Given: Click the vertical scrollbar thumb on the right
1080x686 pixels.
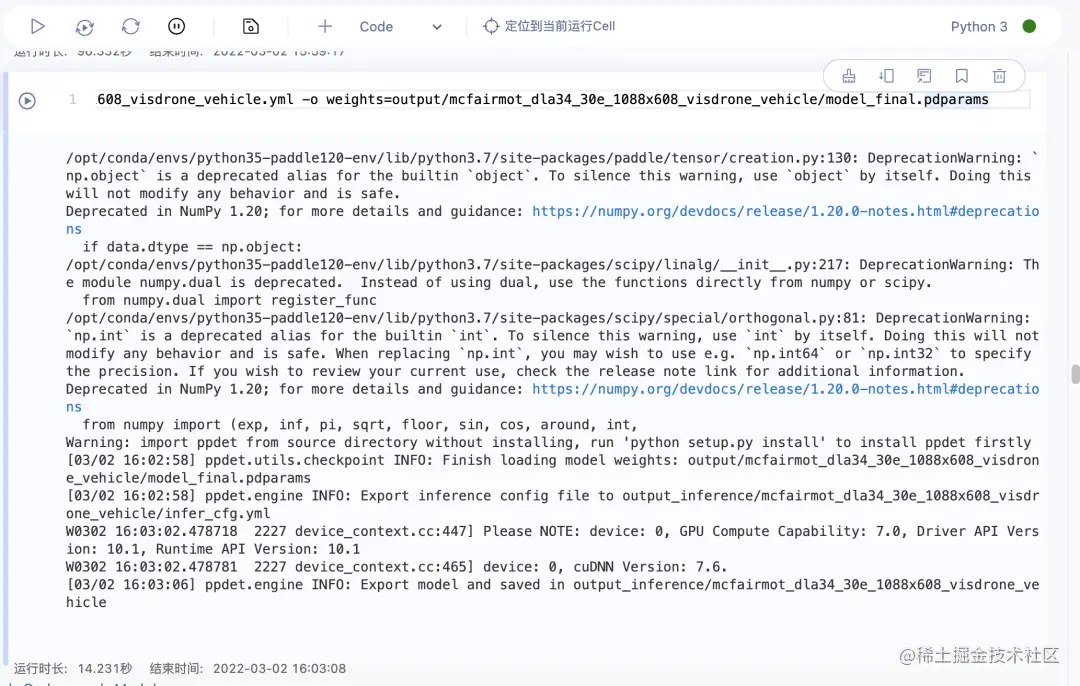Looking at the screenshot, I should point(1075,374).
